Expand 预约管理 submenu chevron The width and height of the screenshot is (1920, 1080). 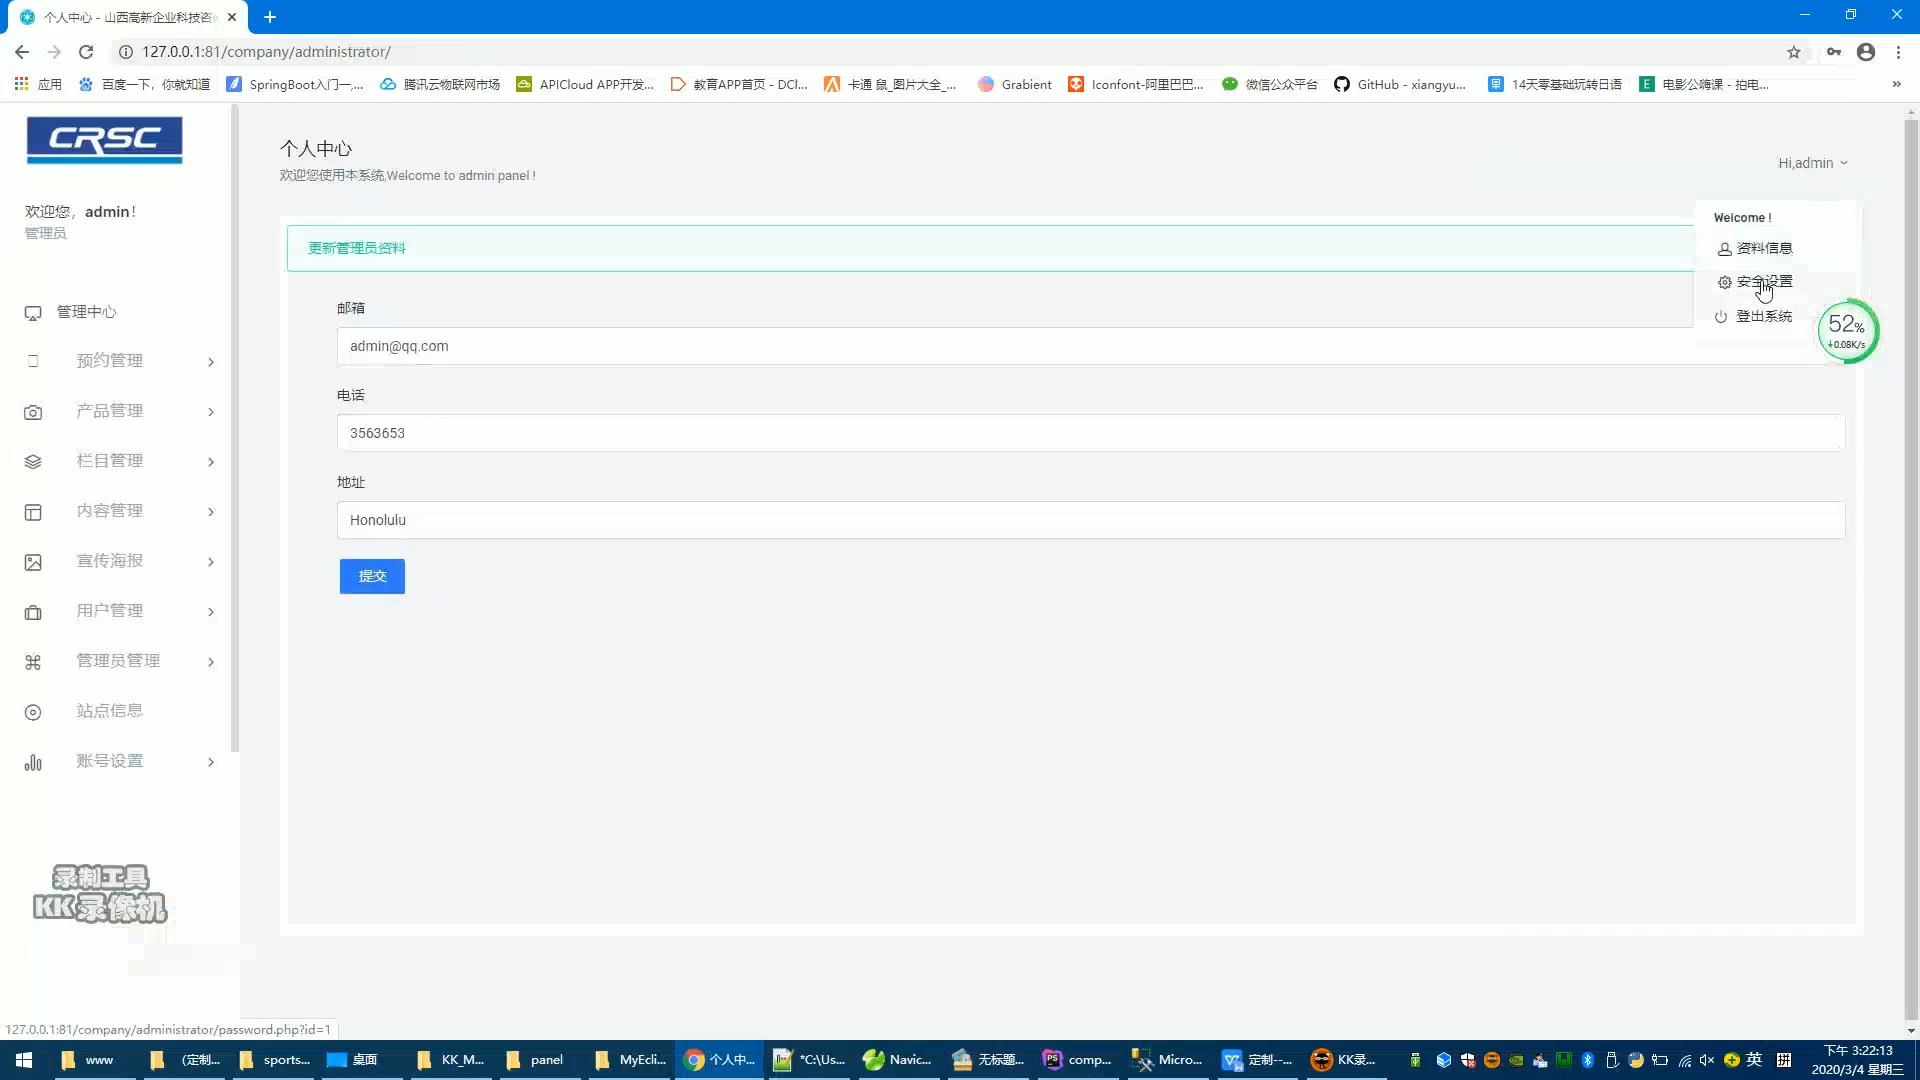click(x=211, y=362)
